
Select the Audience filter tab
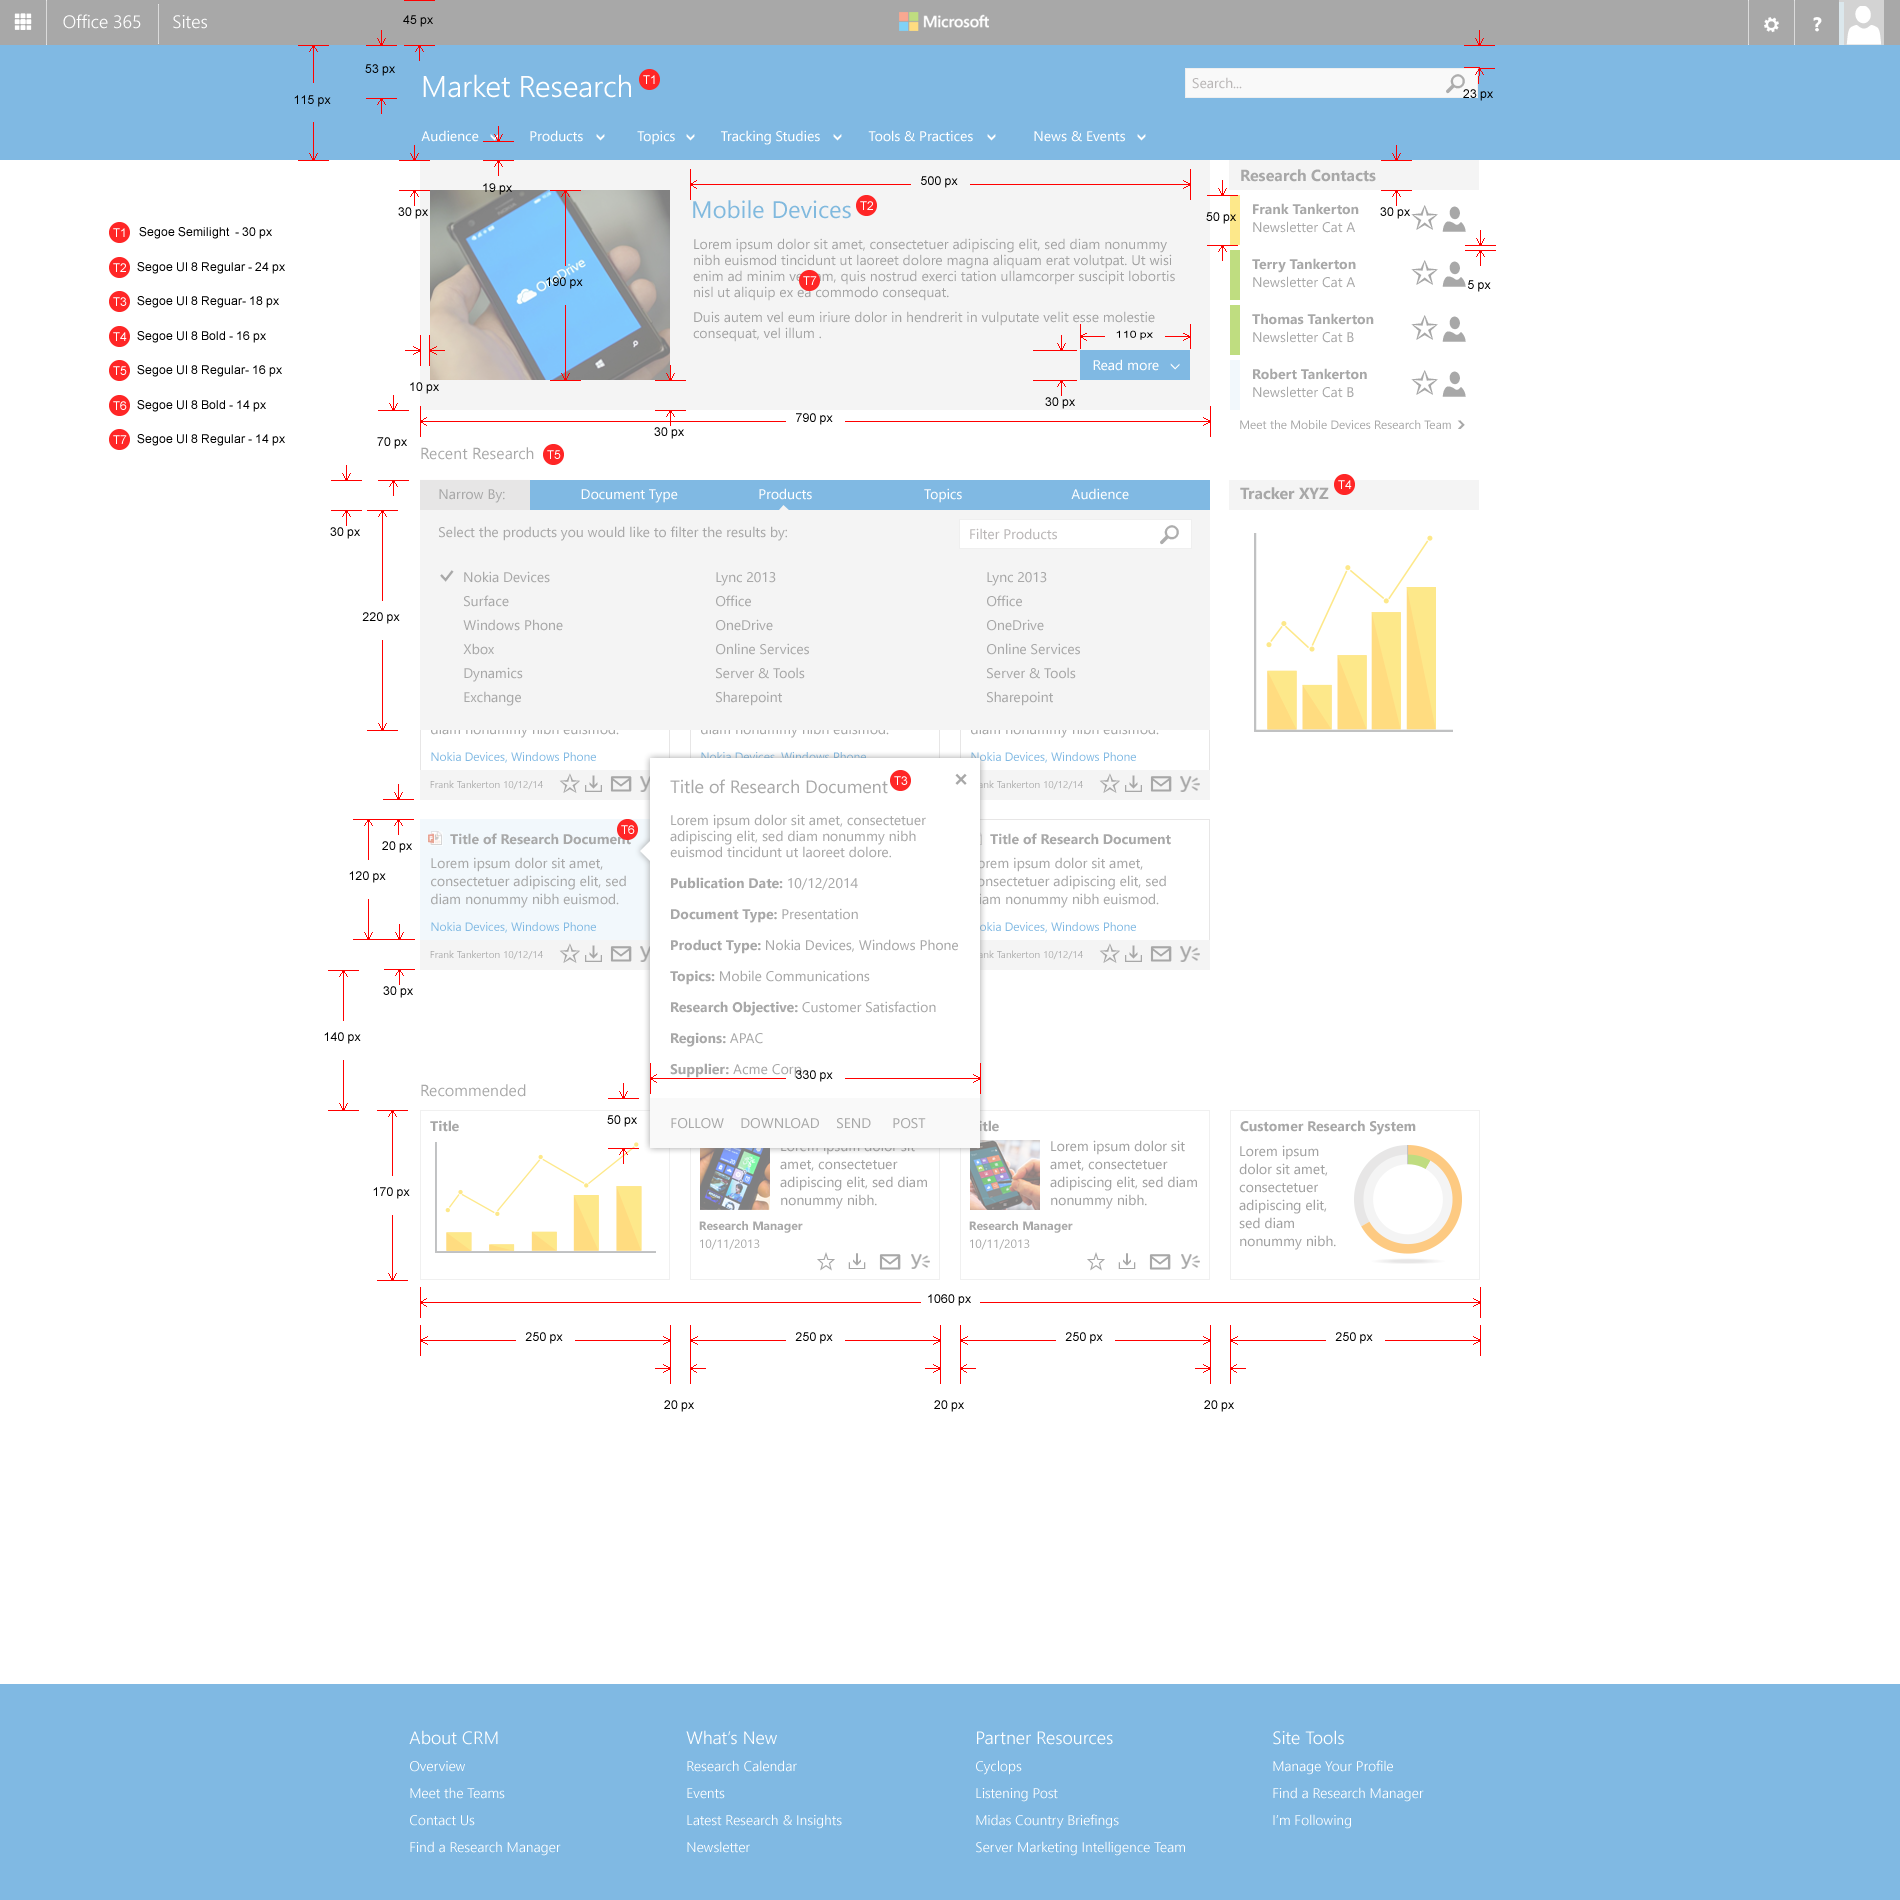point(1100,494)
